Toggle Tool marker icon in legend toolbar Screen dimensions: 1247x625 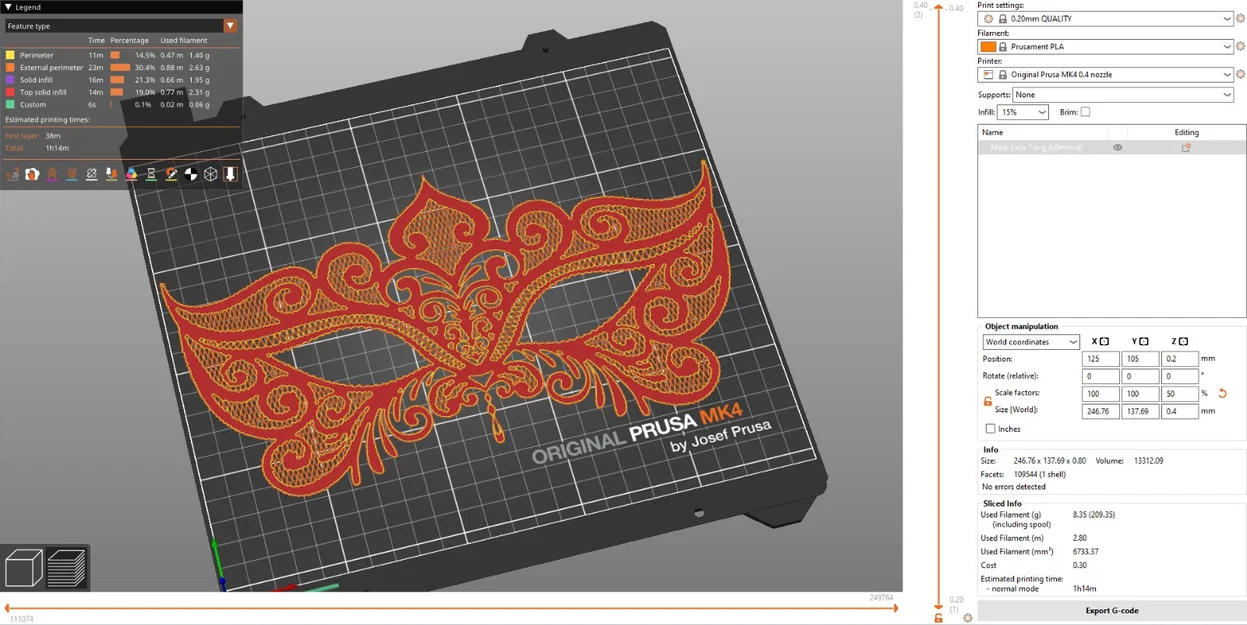click(230, 174)
